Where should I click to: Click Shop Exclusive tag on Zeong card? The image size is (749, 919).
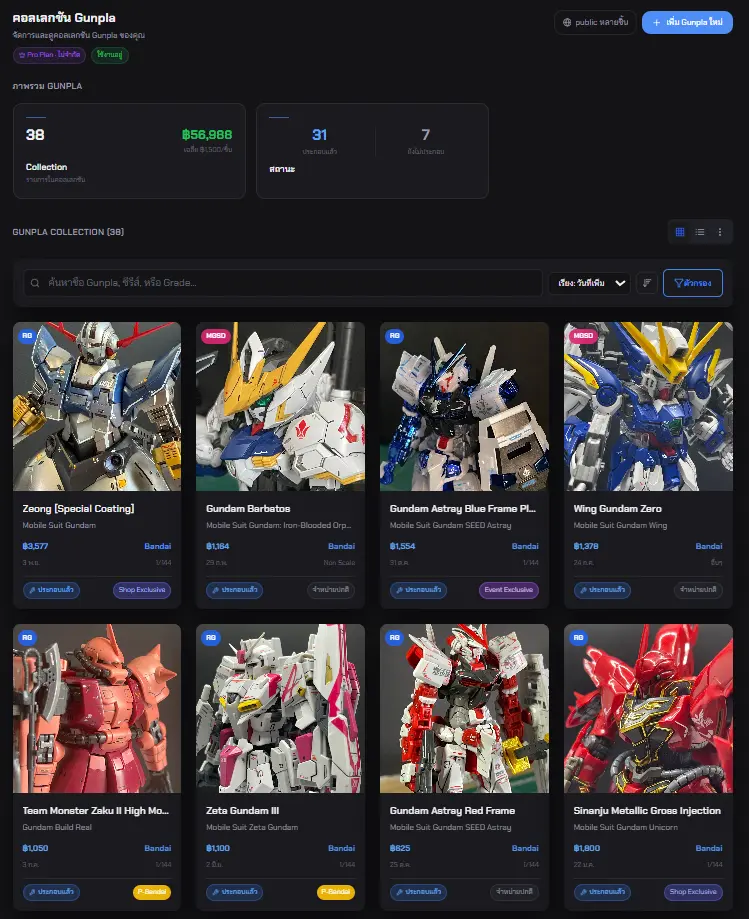(x=142, y=590)
